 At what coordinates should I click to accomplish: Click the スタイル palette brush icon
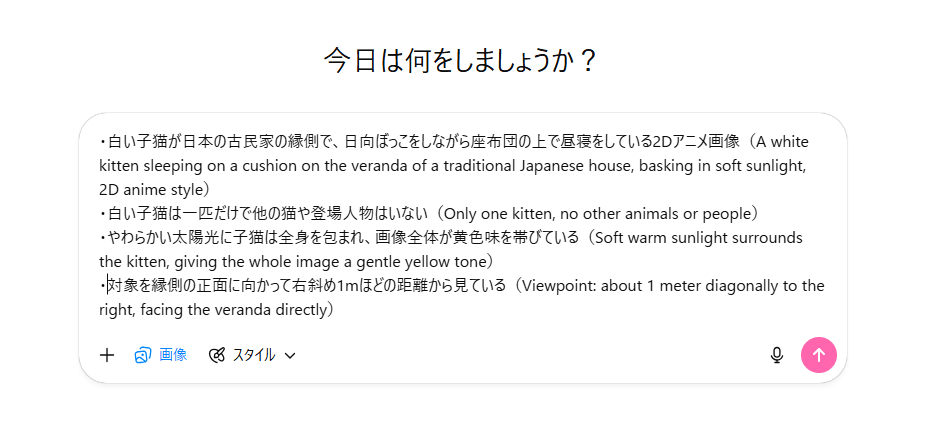tap(217, 355)
